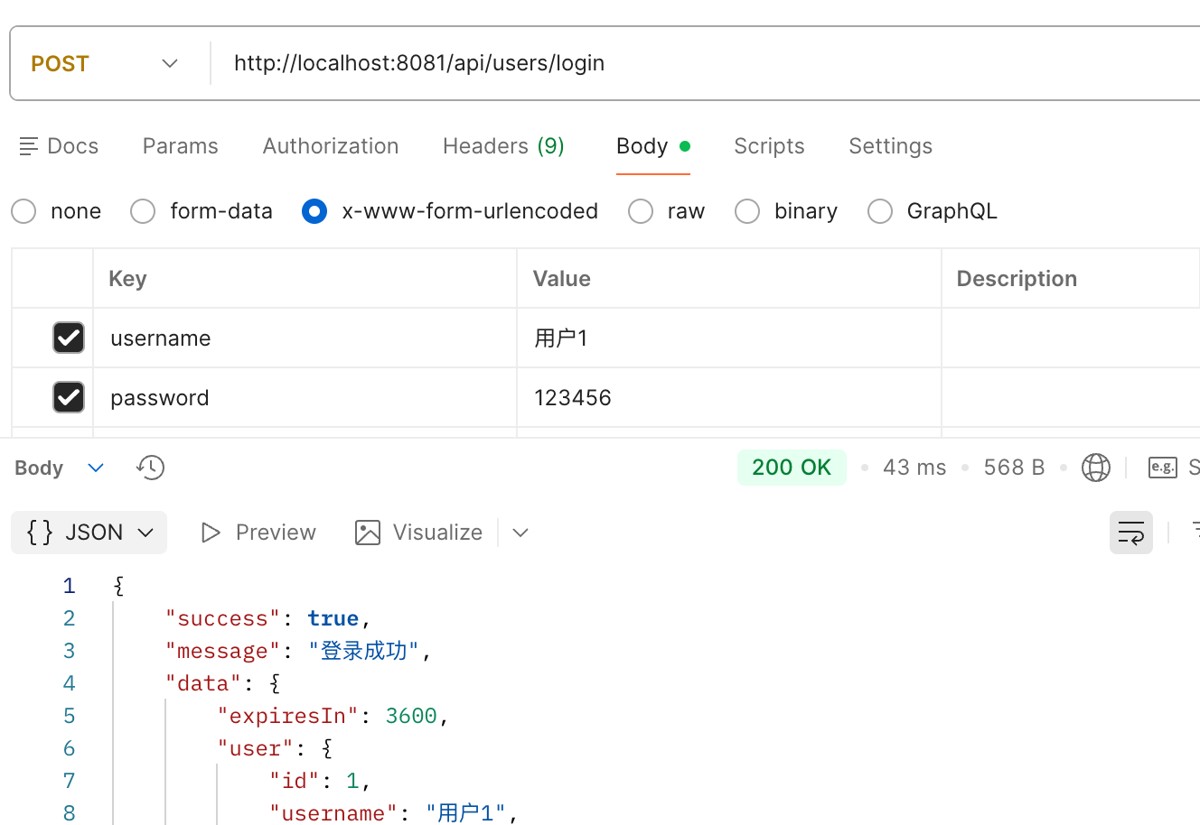This screenshot has width=1200, height=825.
Task: Click the Preview play icon
Action: point(210,532)
